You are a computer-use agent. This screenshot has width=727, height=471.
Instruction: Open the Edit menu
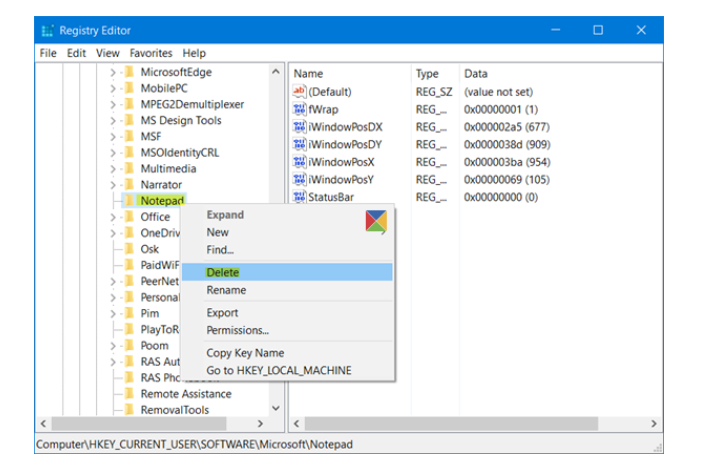(77, 53)
